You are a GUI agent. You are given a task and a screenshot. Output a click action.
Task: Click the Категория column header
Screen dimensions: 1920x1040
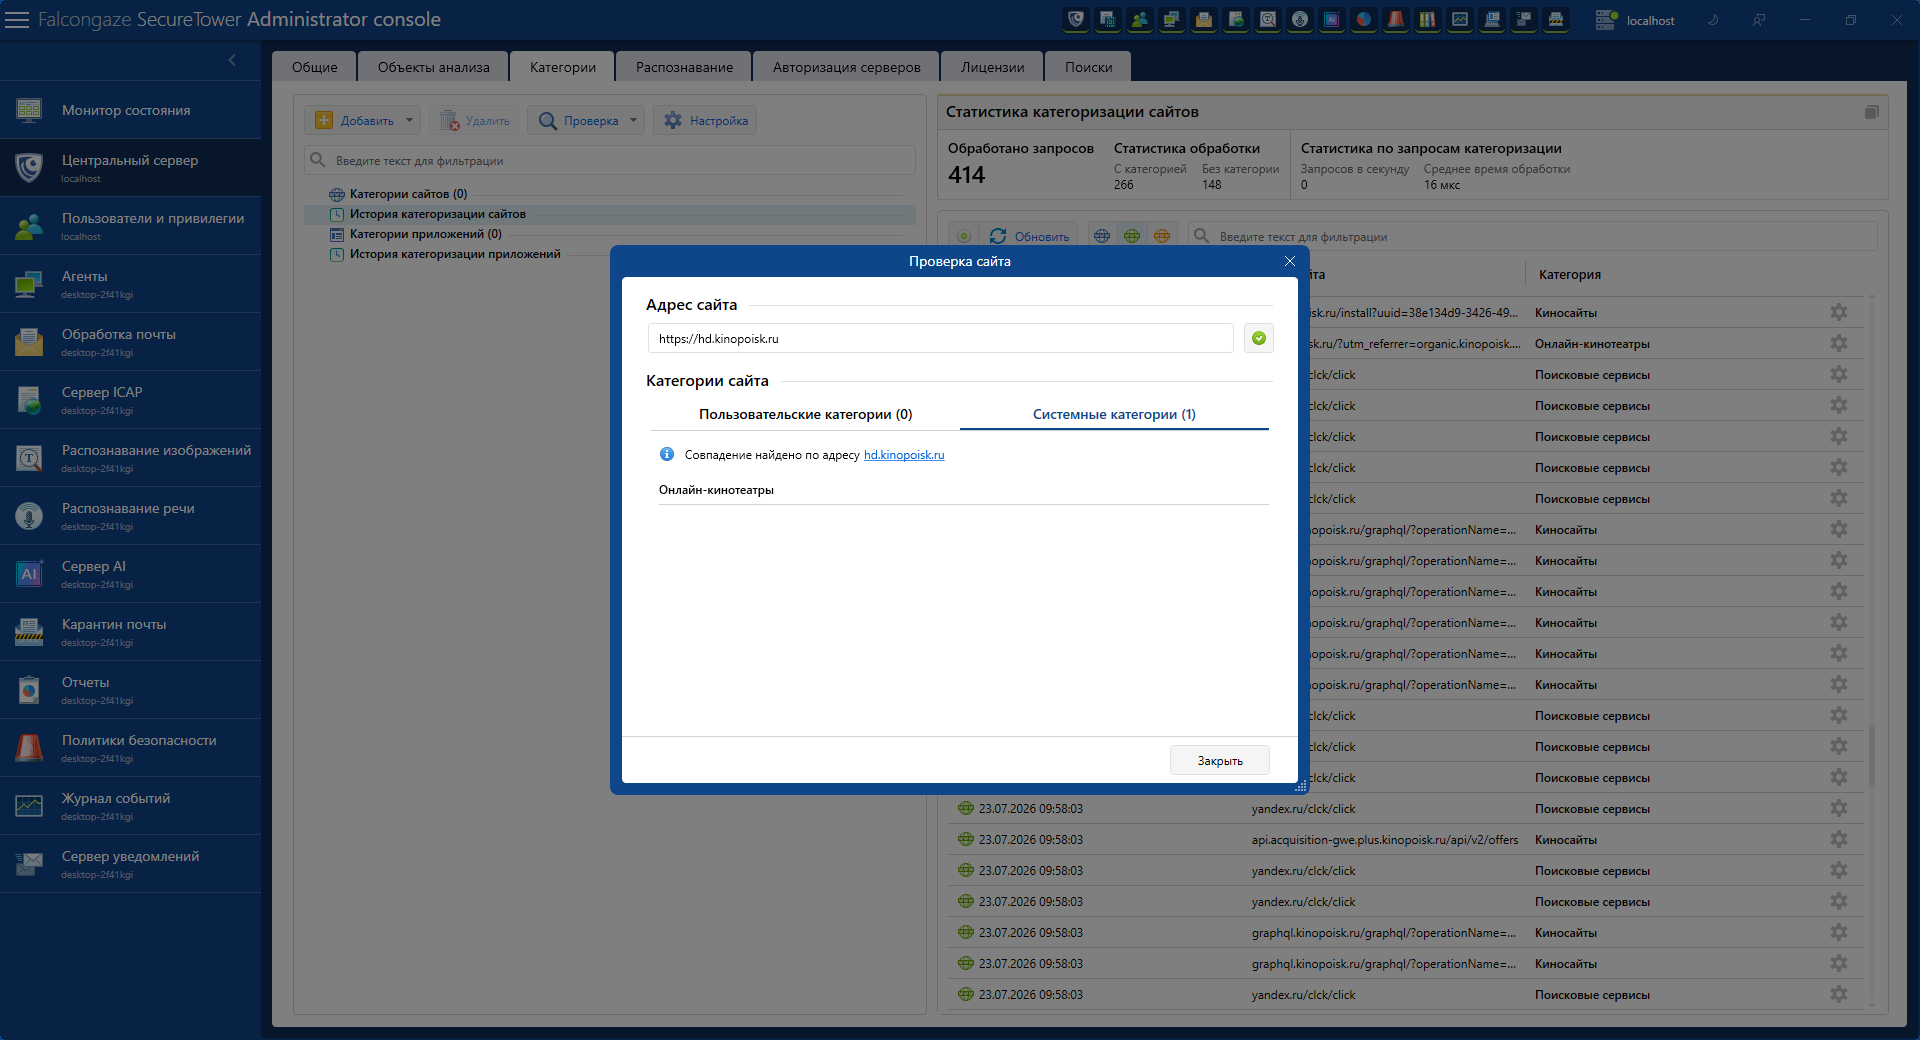(x=1570, y=274)
